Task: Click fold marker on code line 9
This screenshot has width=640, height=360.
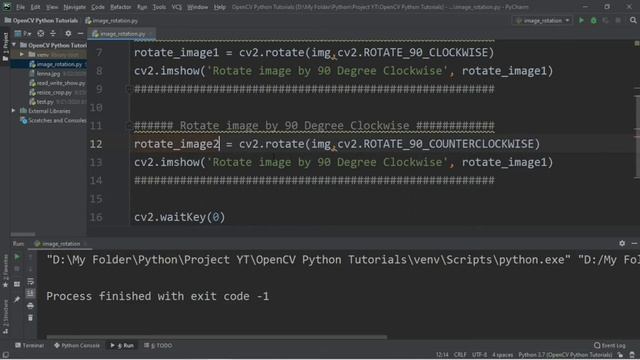Action: 129,89
